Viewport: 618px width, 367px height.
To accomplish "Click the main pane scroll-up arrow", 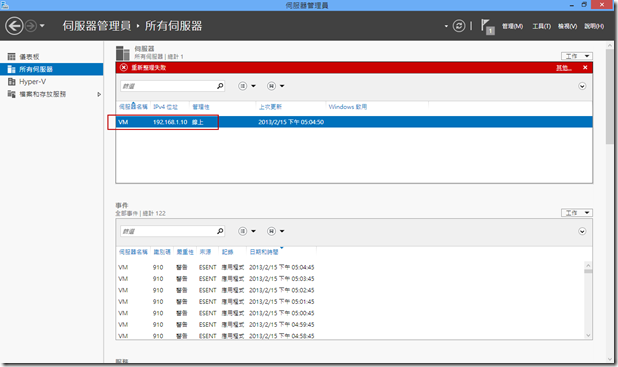I will [x=610, y=45].
